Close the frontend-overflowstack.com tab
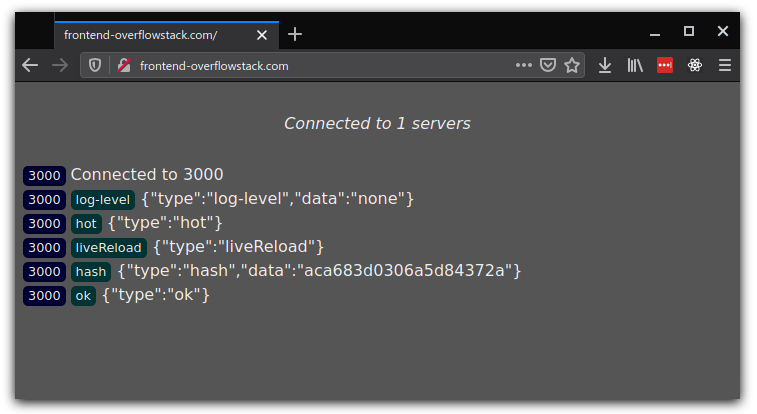 pyautogui.click(x=262, y=34)
